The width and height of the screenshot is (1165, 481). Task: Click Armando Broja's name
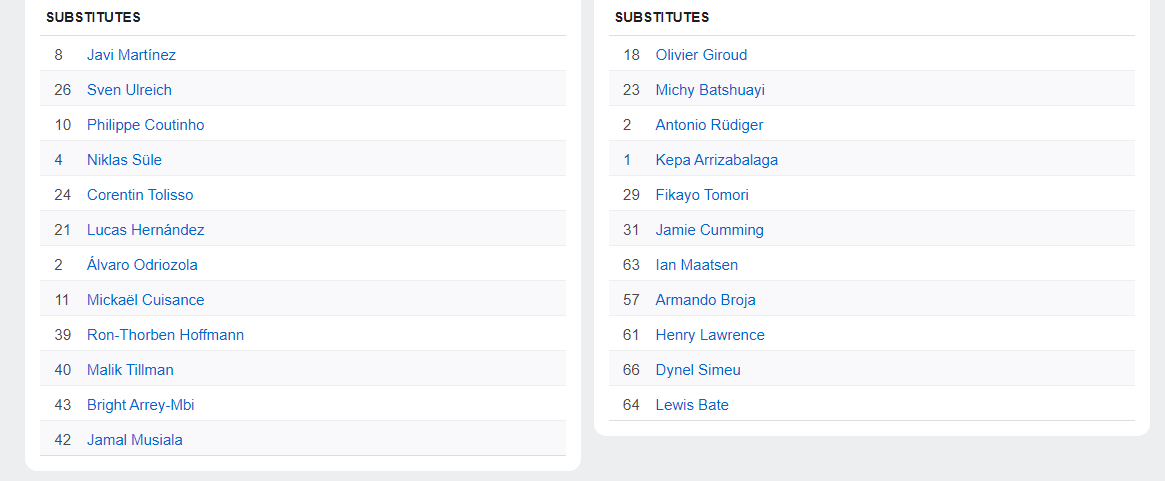[x=705, y=300]
